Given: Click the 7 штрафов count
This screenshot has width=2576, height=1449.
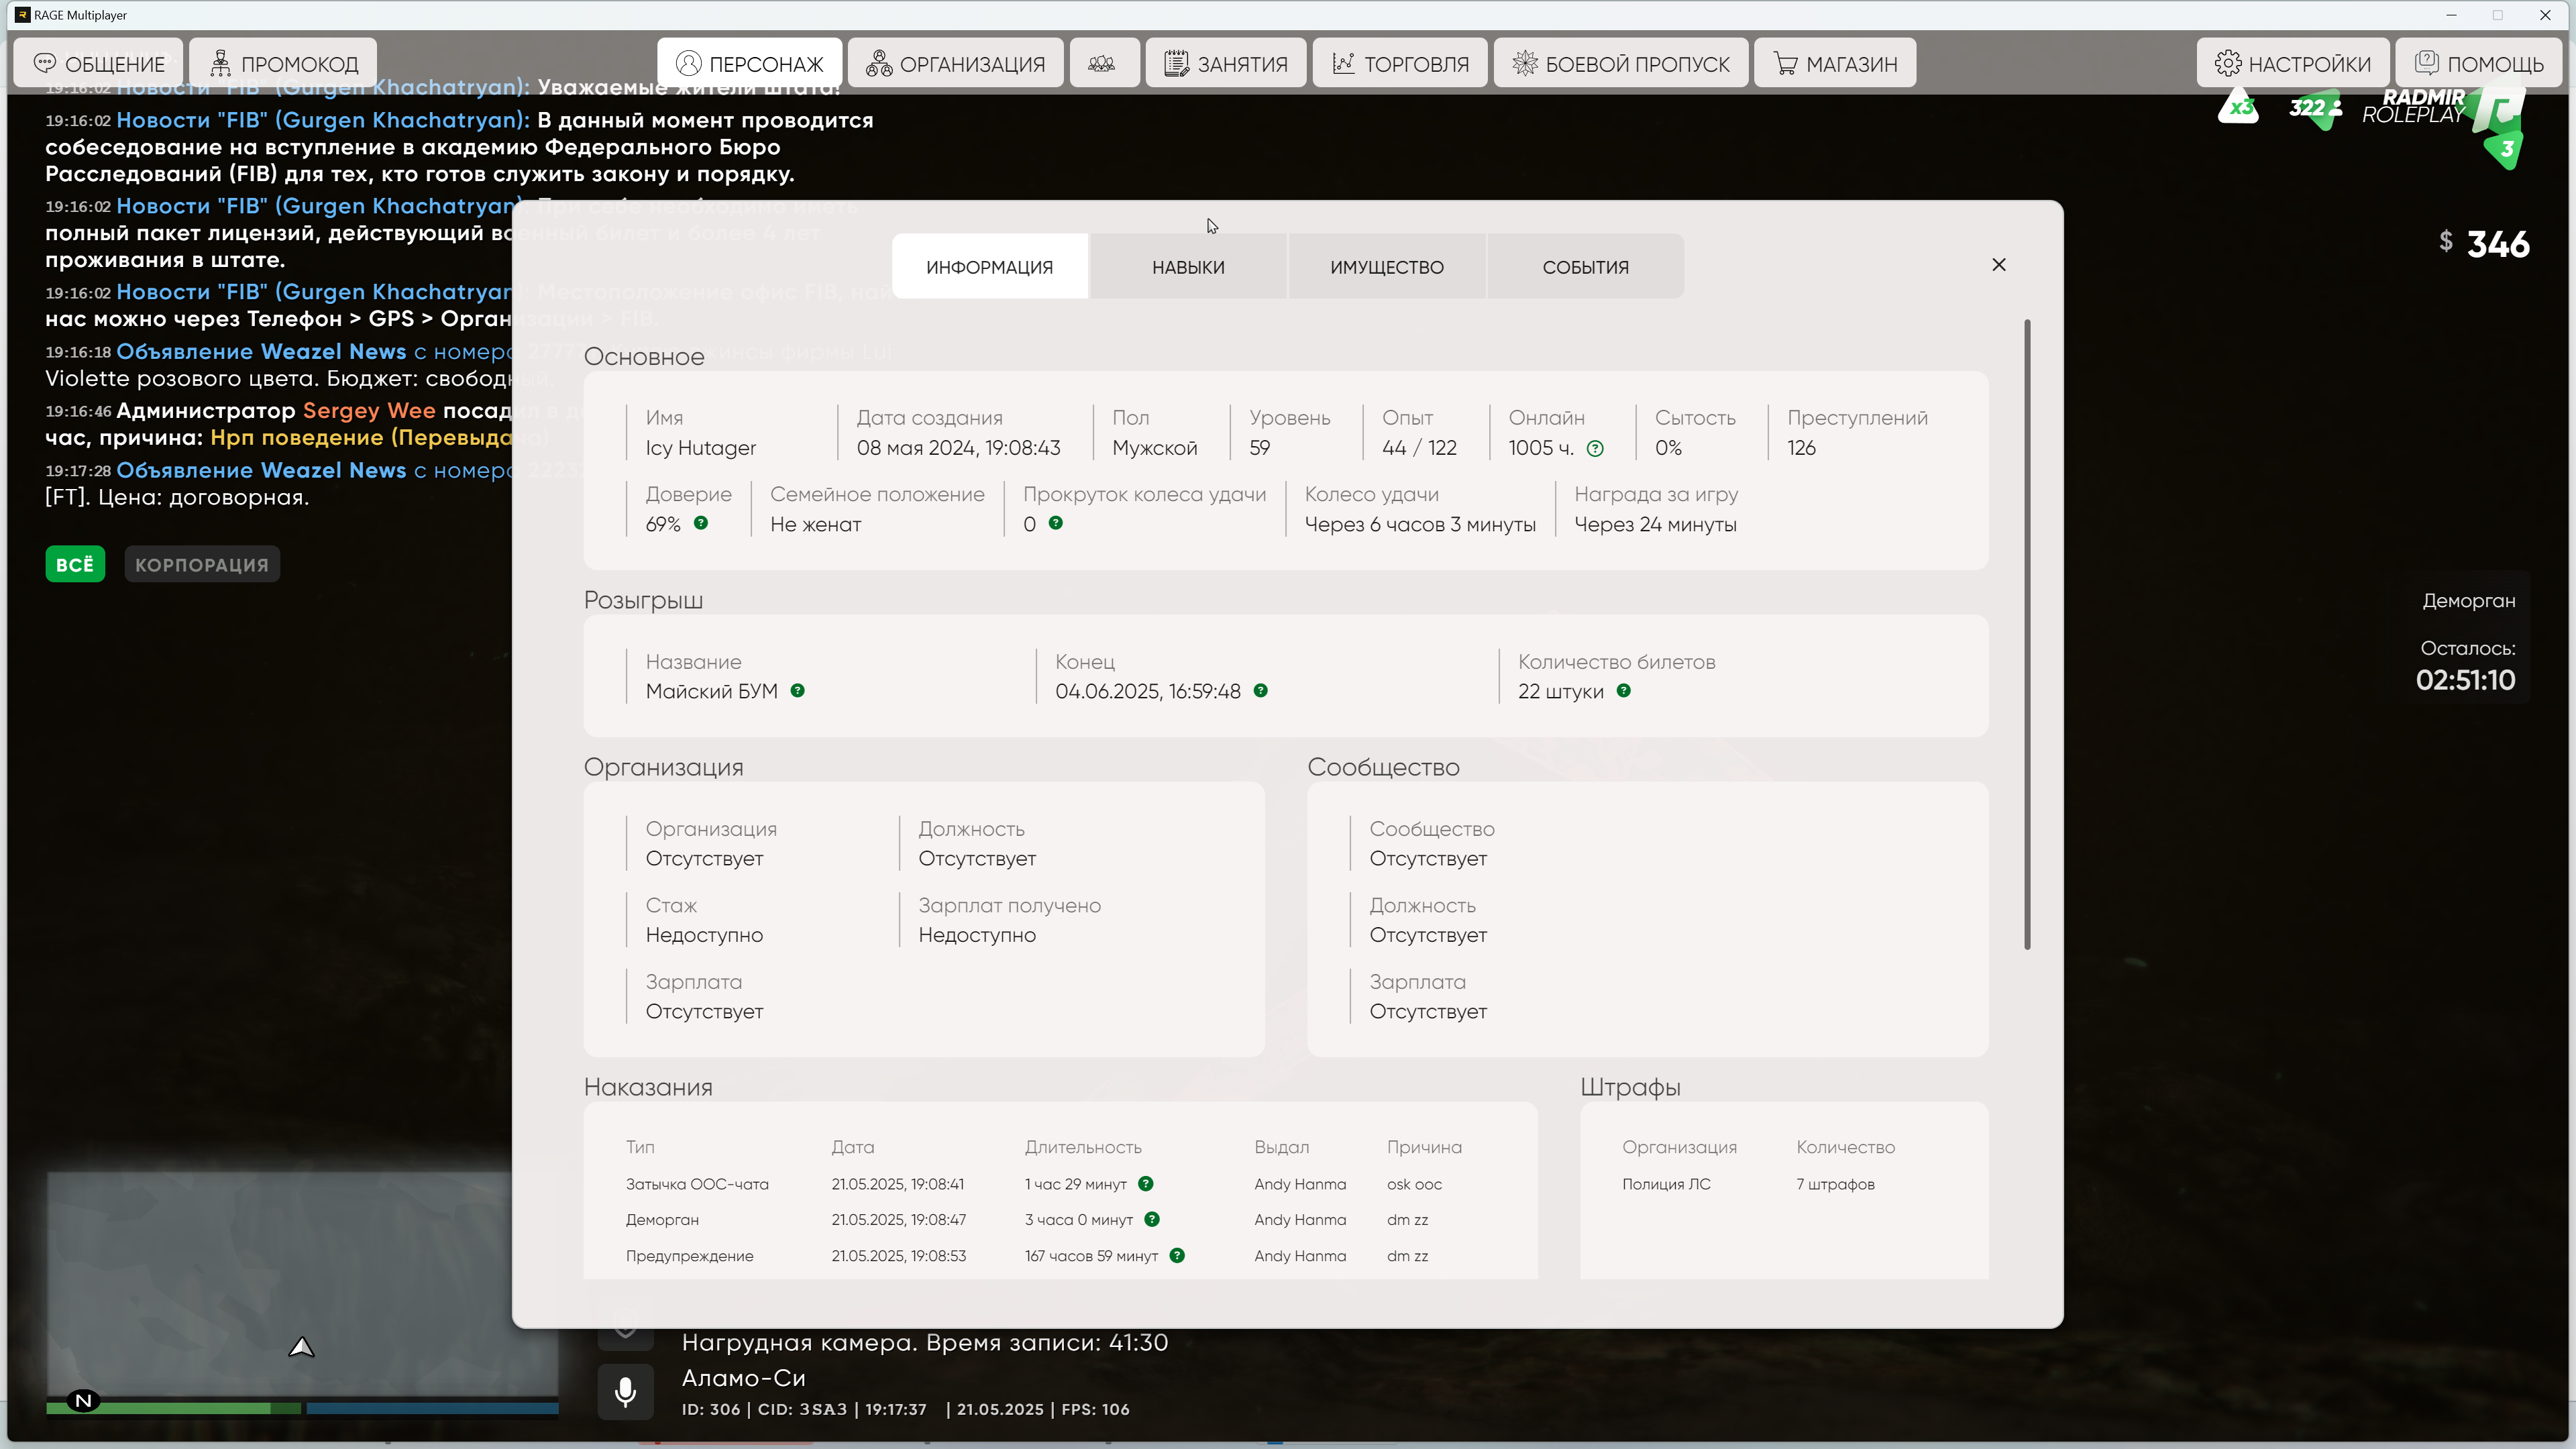Looking at the screenshot, I should click(1835, 1184).
